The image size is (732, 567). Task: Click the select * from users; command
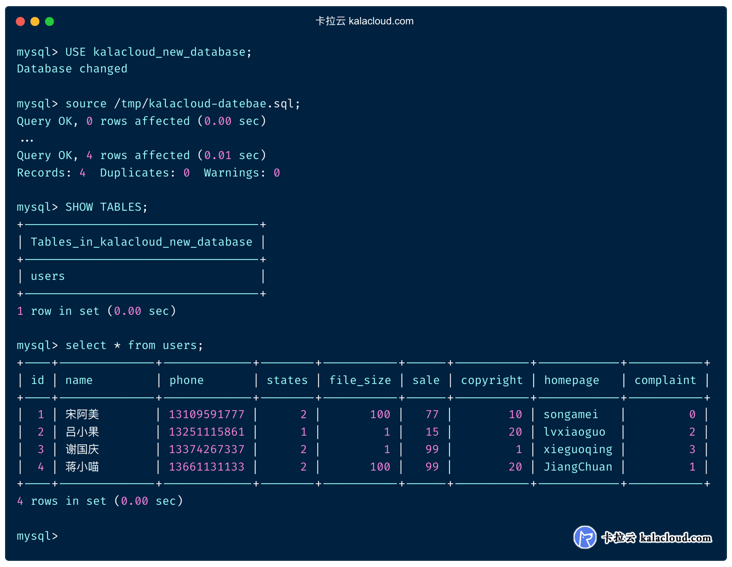pos(134,345)
